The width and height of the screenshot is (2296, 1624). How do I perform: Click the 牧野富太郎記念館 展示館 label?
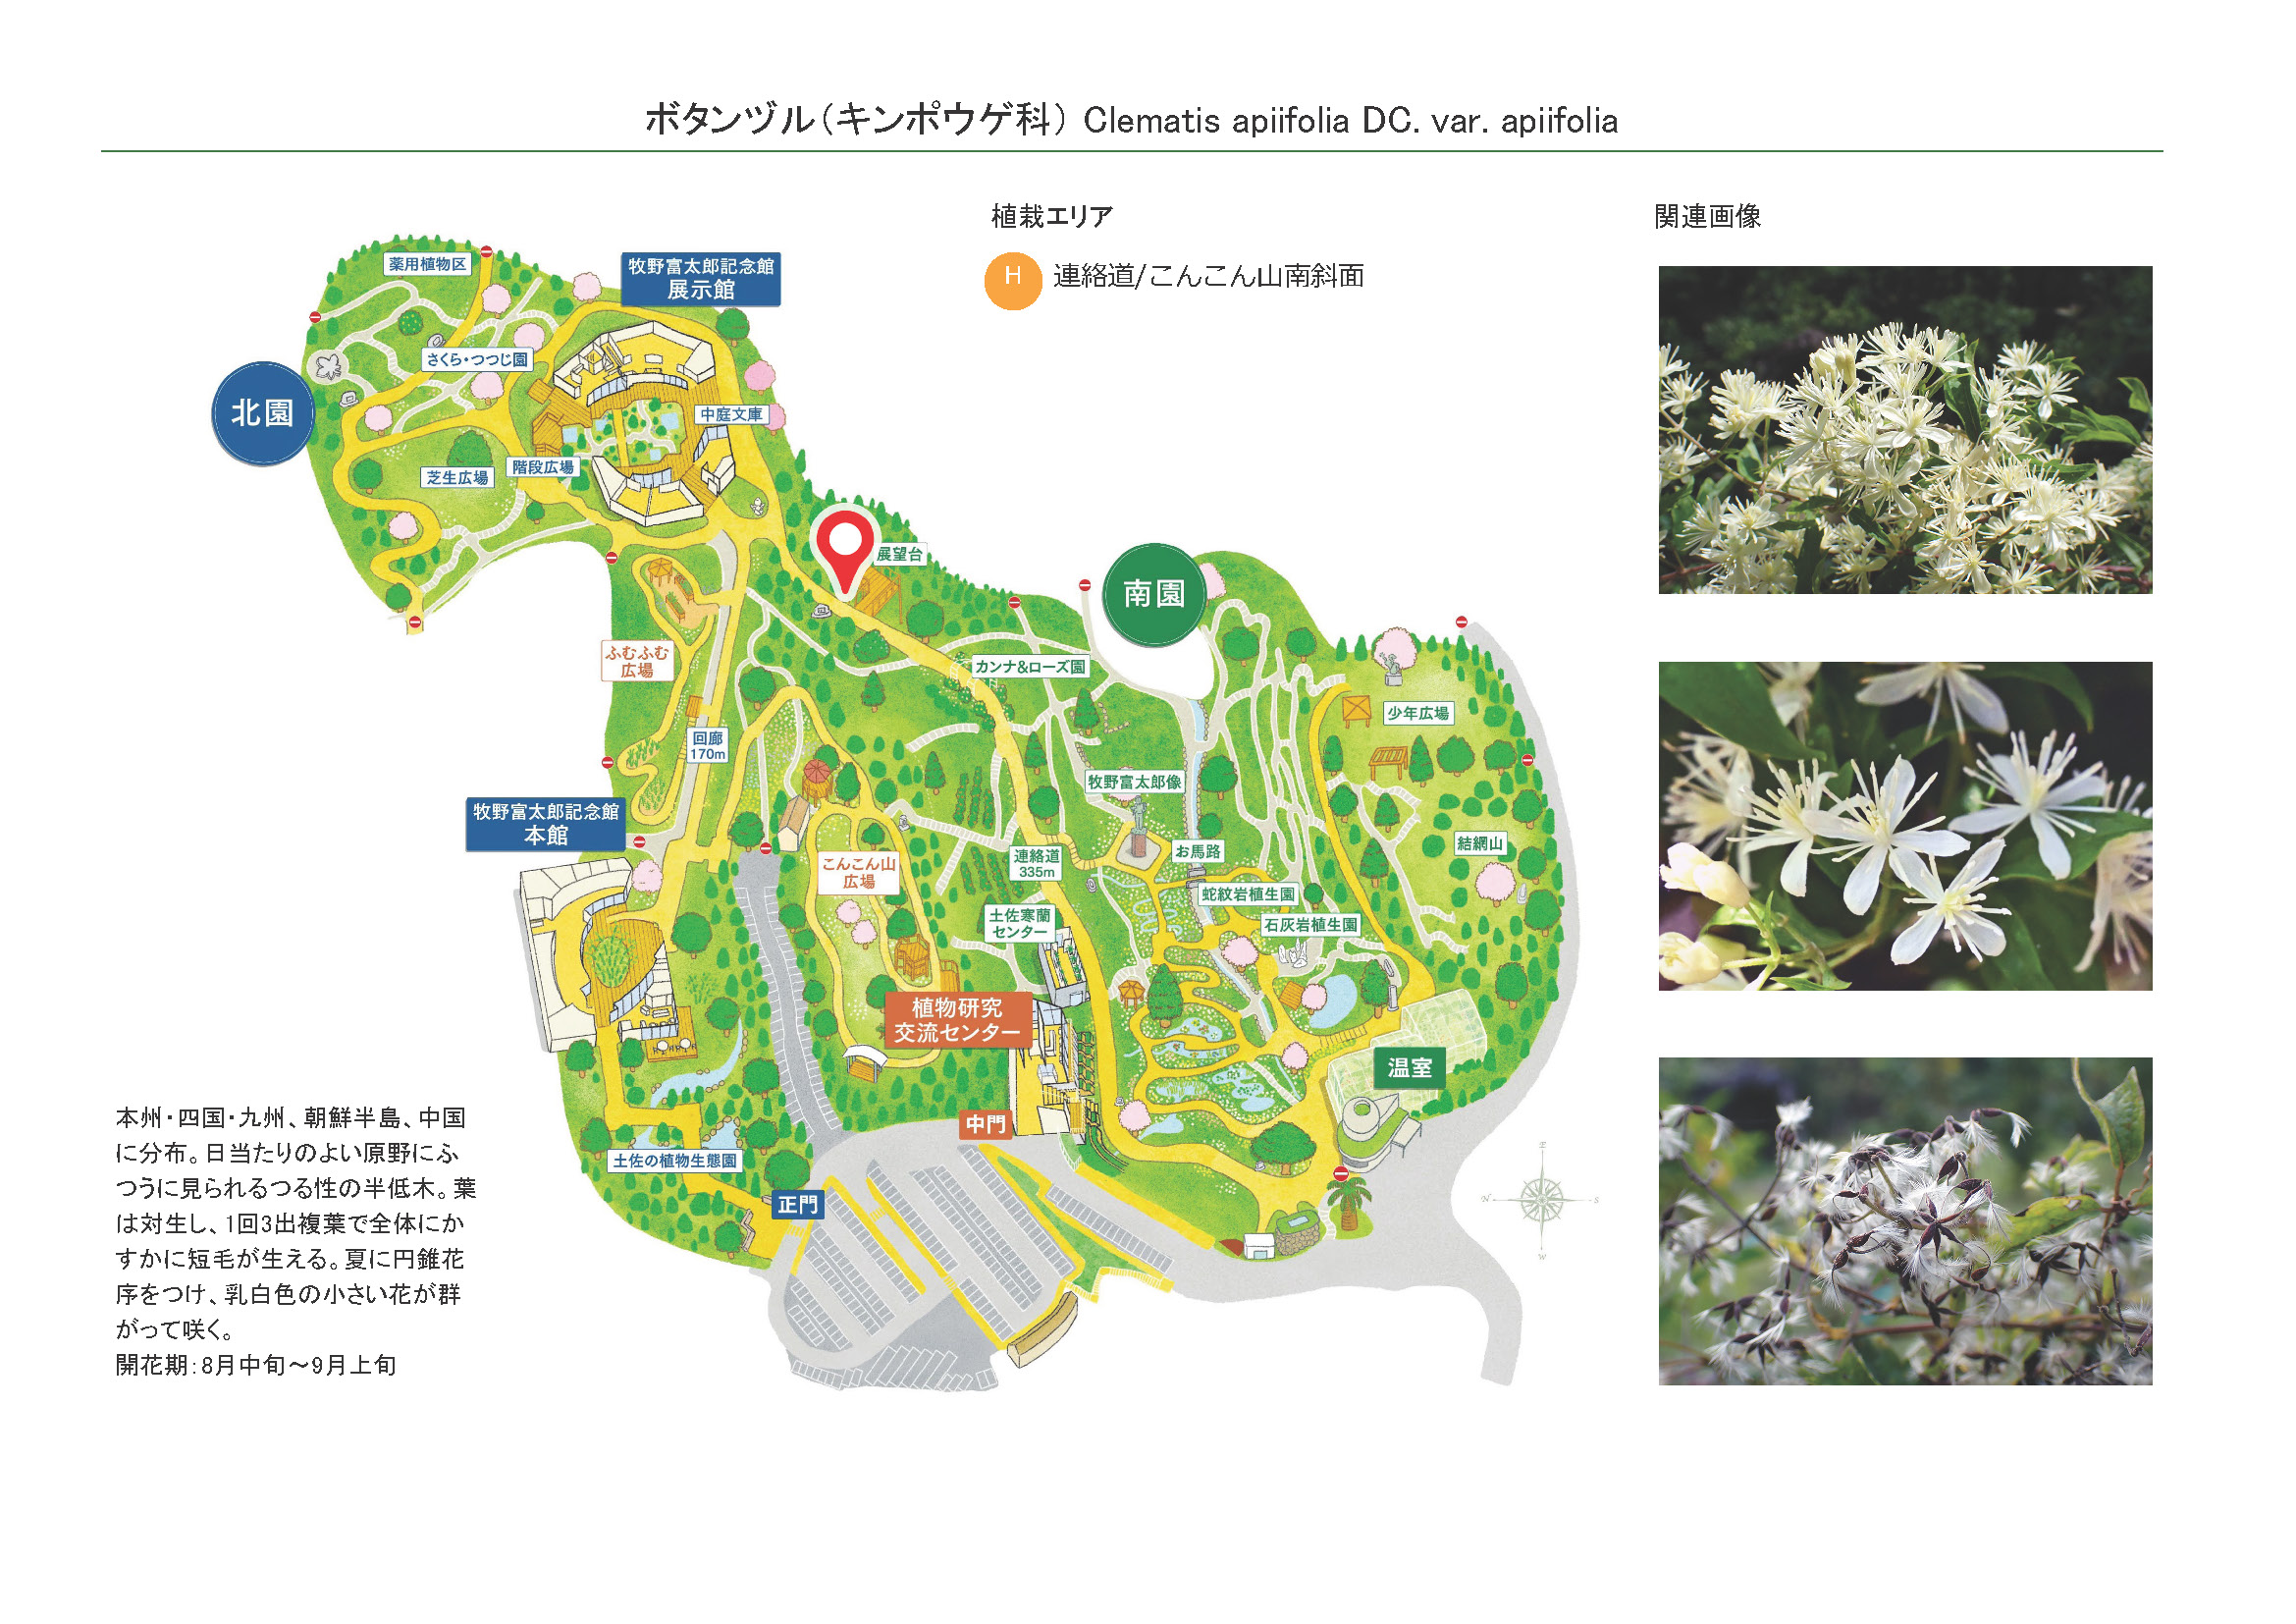(x=700, y=278)
